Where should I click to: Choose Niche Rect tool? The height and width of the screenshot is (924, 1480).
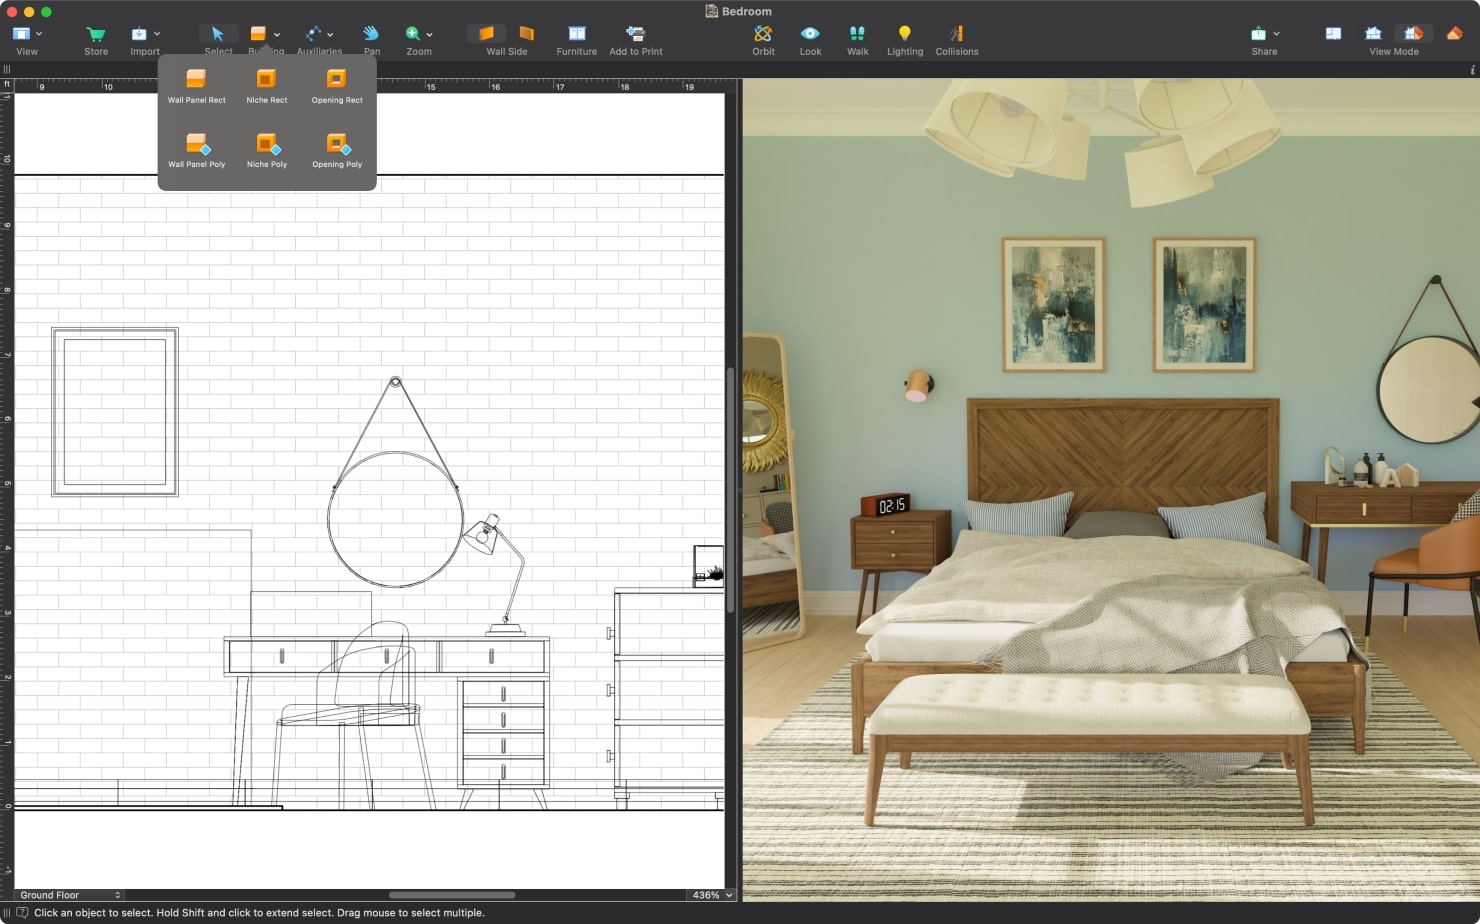267,86
